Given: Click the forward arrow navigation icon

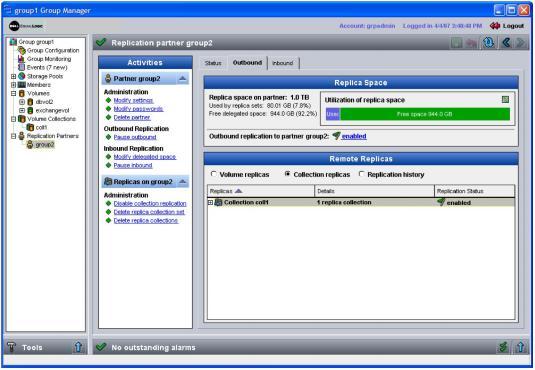Looking at the screenshot, I should click(521, 43).
